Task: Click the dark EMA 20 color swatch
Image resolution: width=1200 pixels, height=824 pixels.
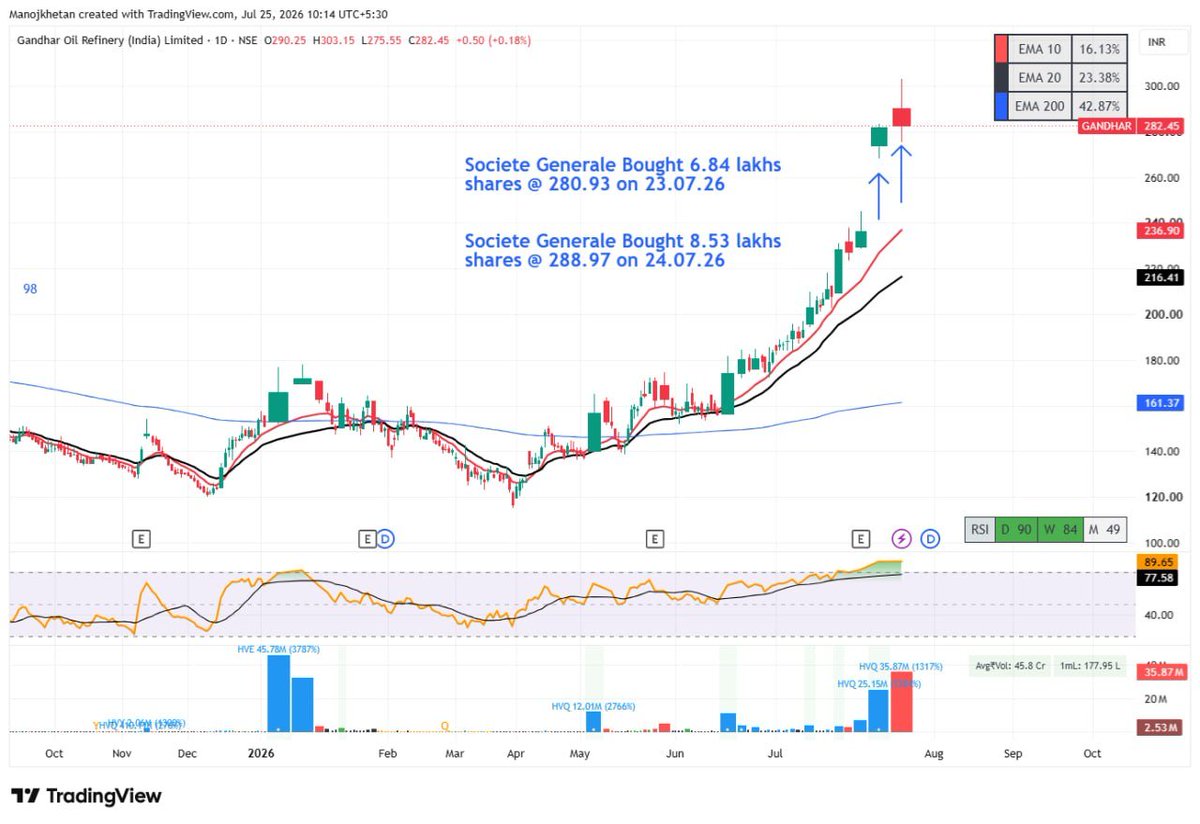Action: [x=1001, y=77]
